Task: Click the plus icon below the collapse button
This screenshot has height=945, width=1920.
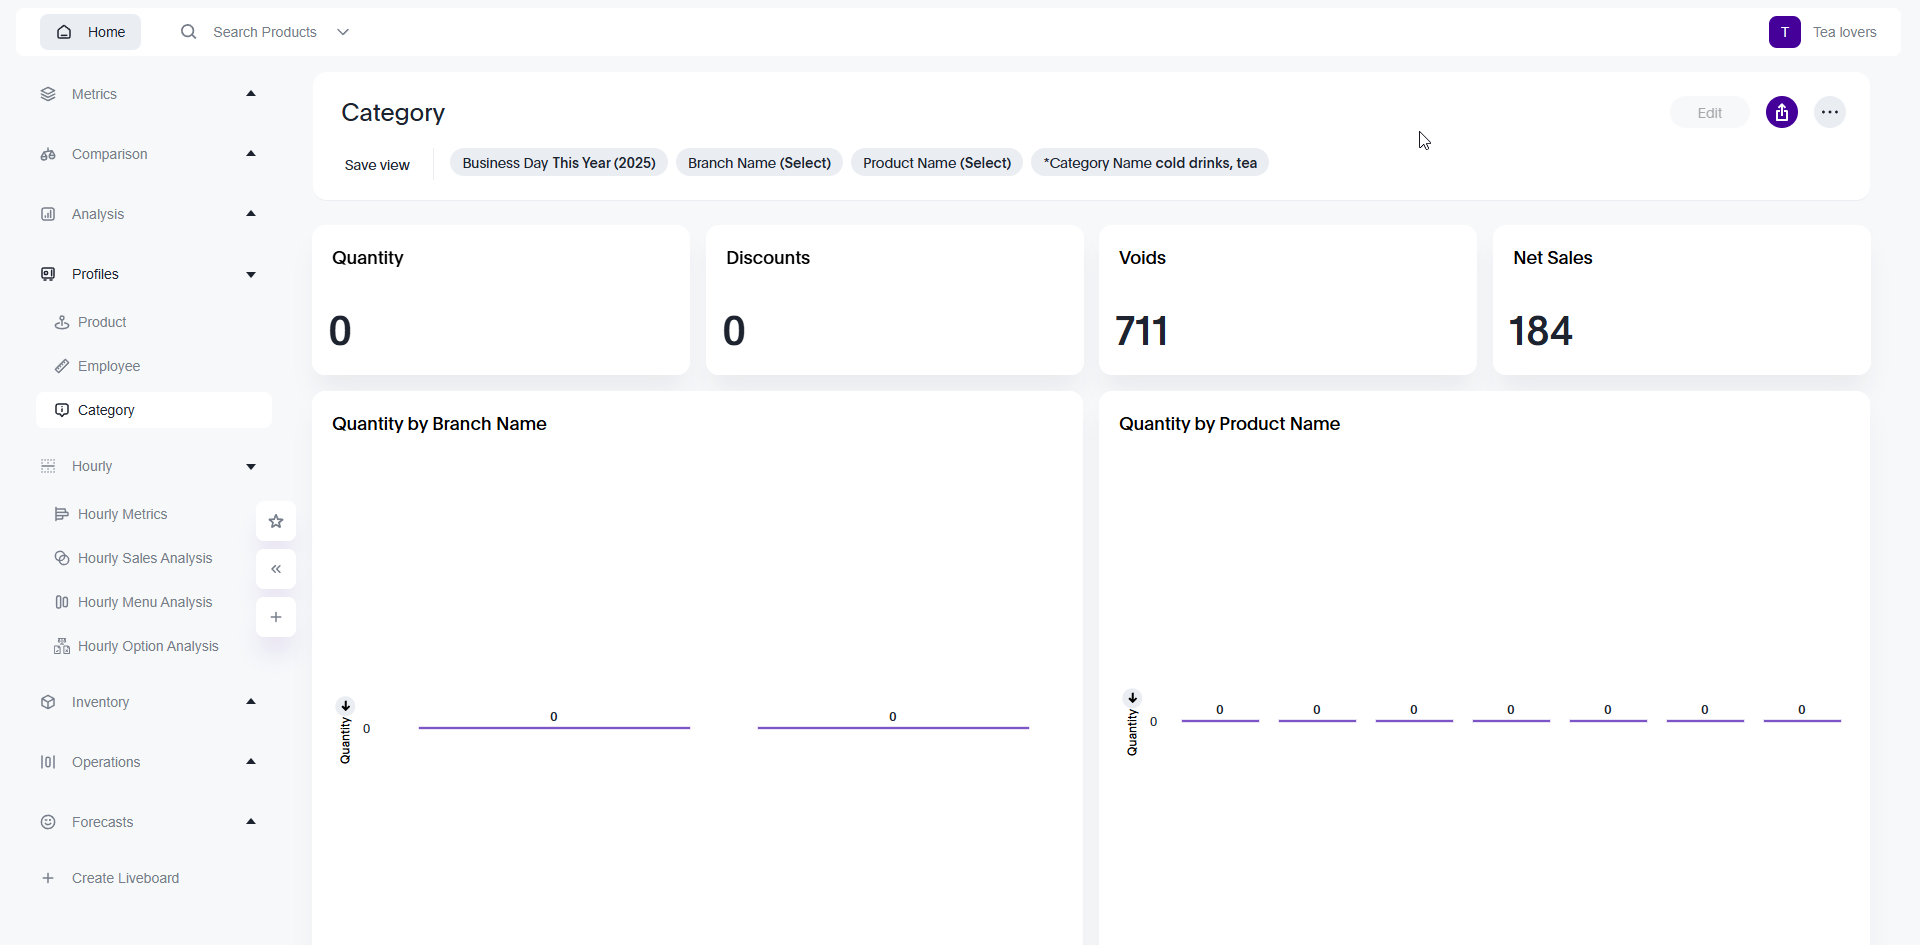Action: point(275,616)
